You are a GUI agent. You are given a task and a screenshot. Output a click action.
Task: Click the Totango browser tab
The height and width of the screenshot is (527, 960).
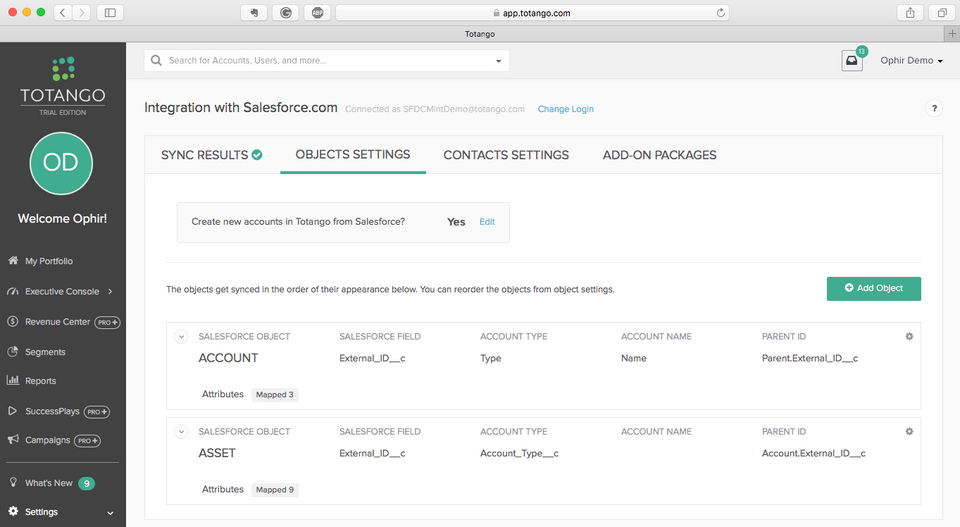479,34
